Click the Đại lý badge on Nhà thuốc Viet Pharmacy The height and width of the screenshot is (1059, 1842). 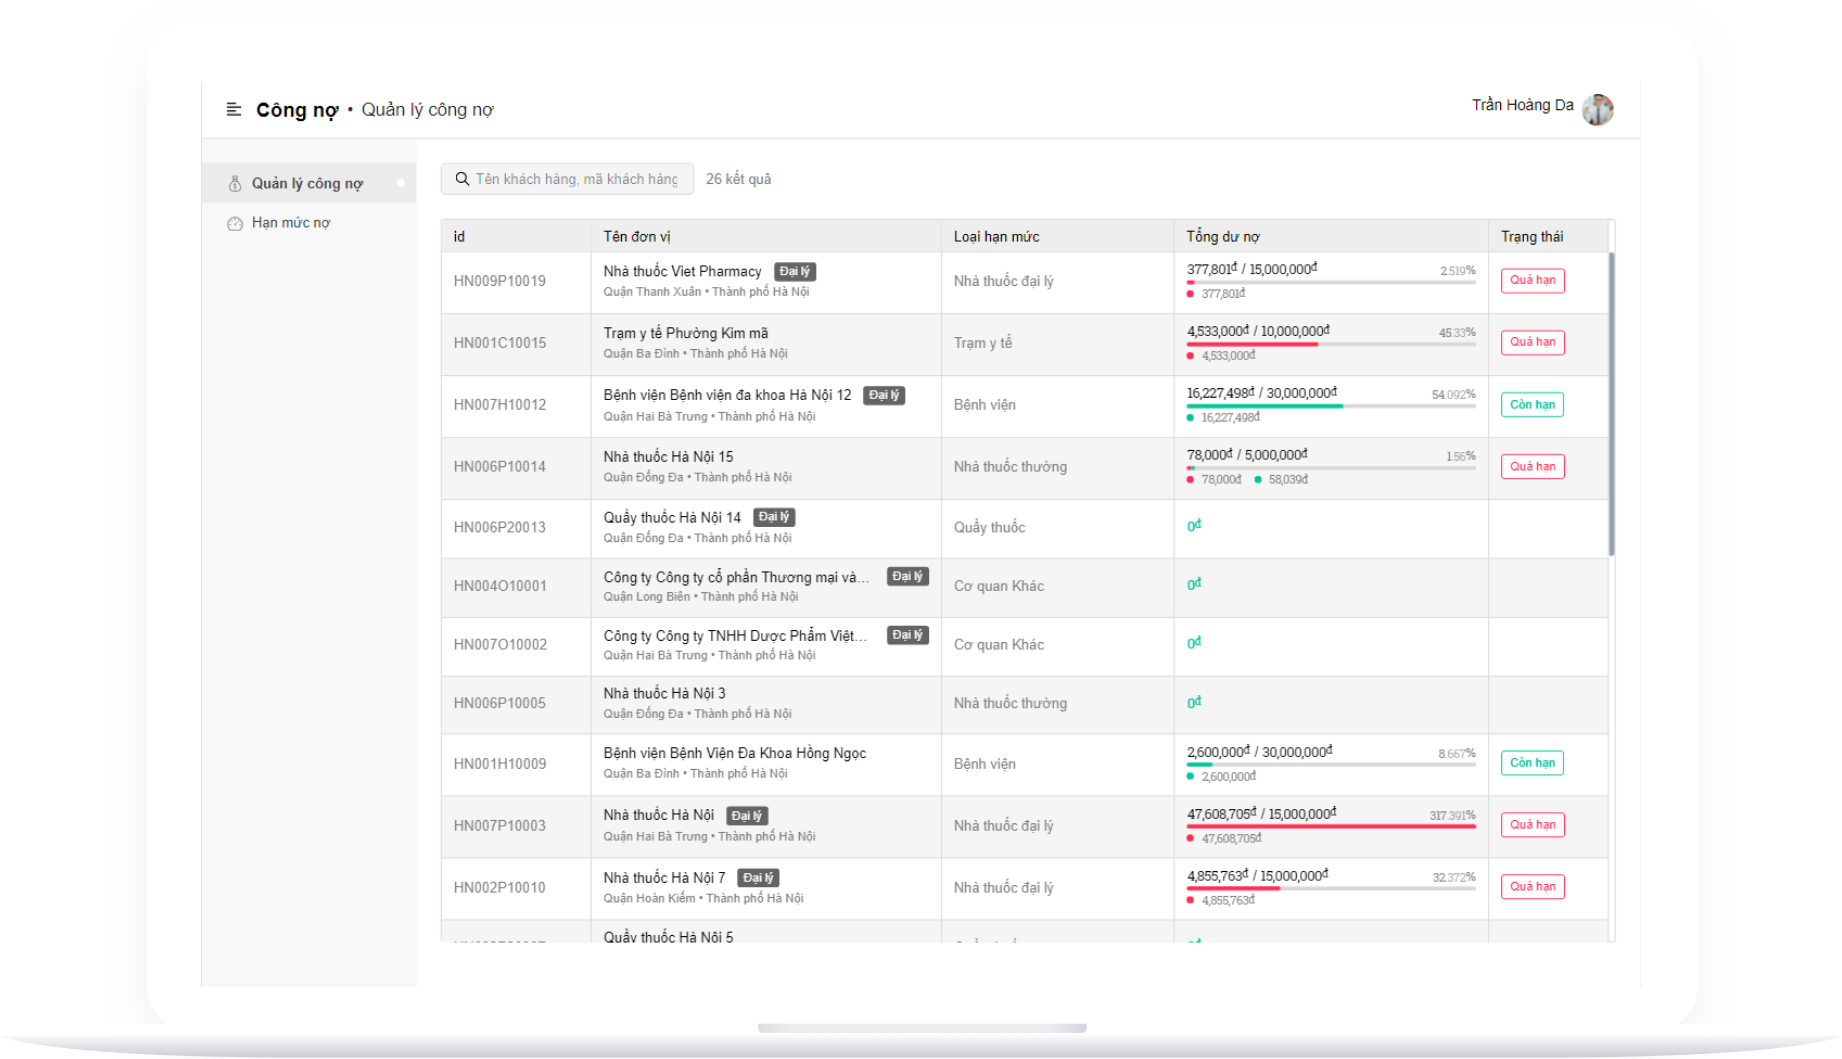point(795,272)
